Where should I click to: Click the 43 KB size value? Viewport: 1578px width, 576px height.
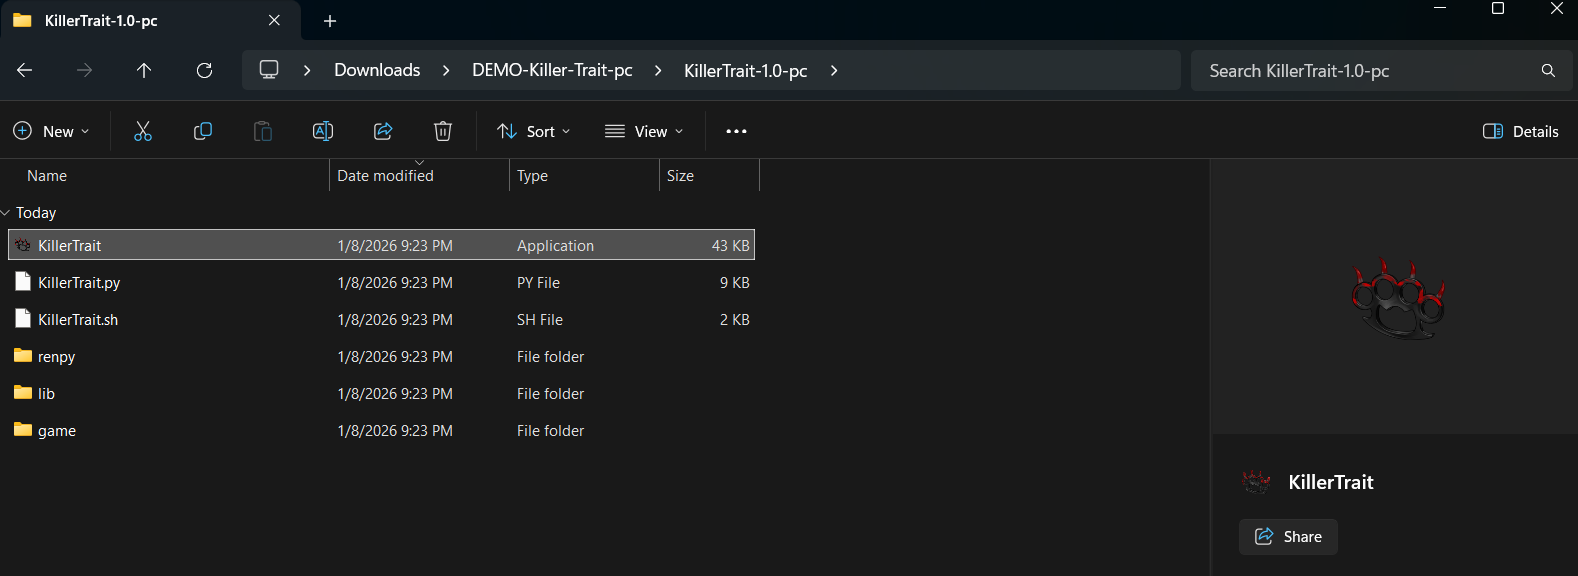click(x=730, y=245)
